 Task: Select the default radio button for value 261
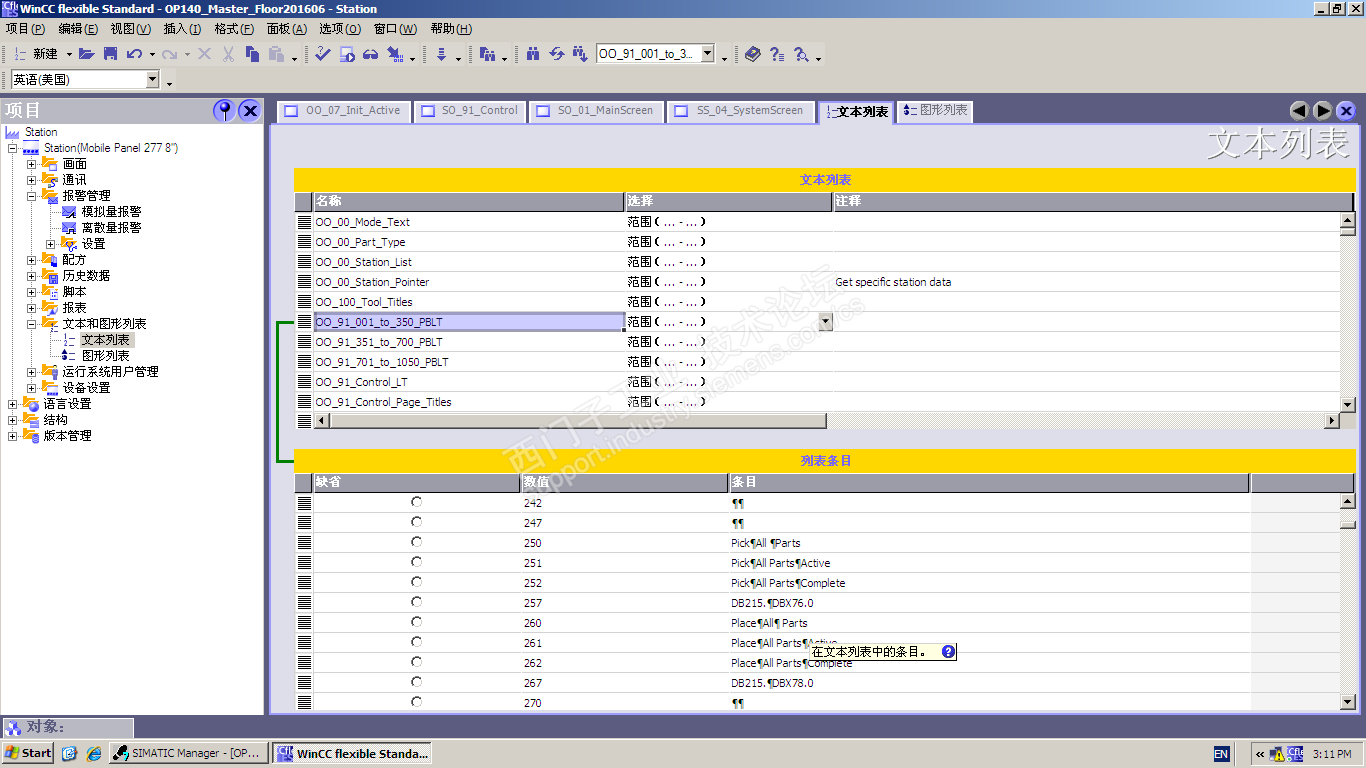(x=416, y=642)
